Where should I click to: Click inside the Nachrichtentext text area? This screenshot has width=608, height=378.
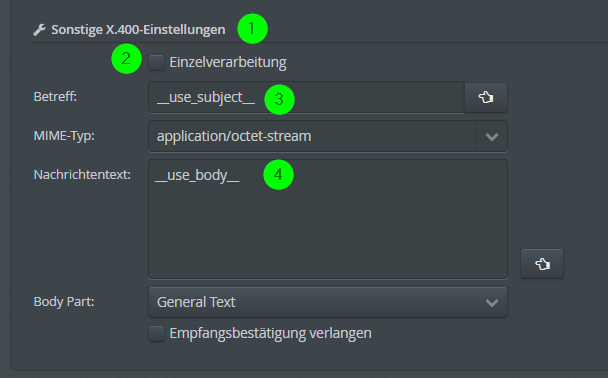(328, 219)
